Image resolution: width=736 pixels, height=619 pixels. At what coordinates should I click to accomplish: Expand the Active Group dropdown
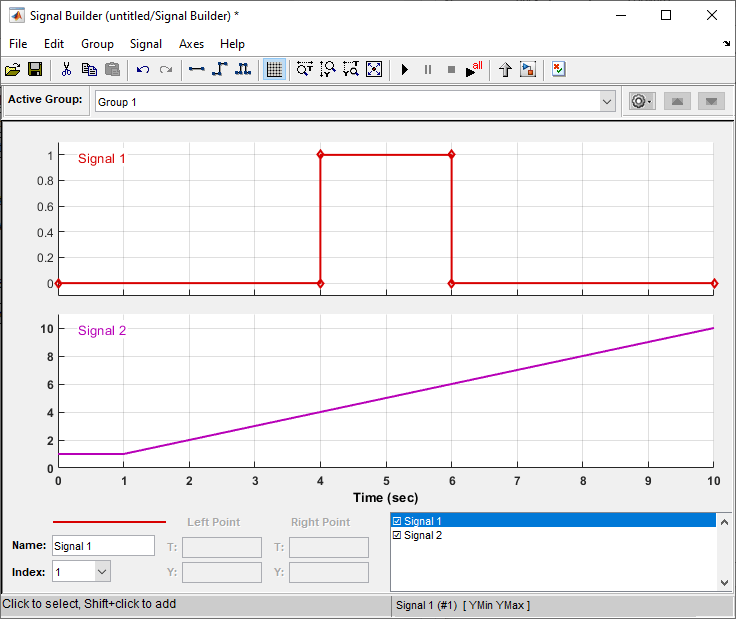[x=607, y=102]
